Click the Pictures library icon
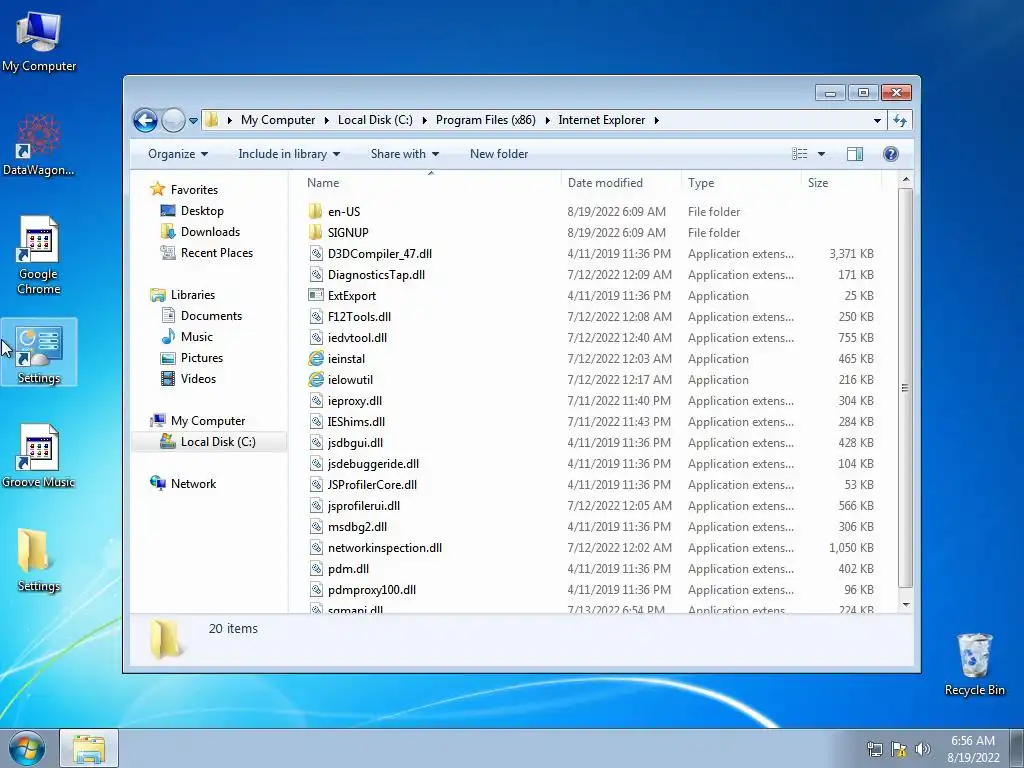 click(x=168, y=358)
